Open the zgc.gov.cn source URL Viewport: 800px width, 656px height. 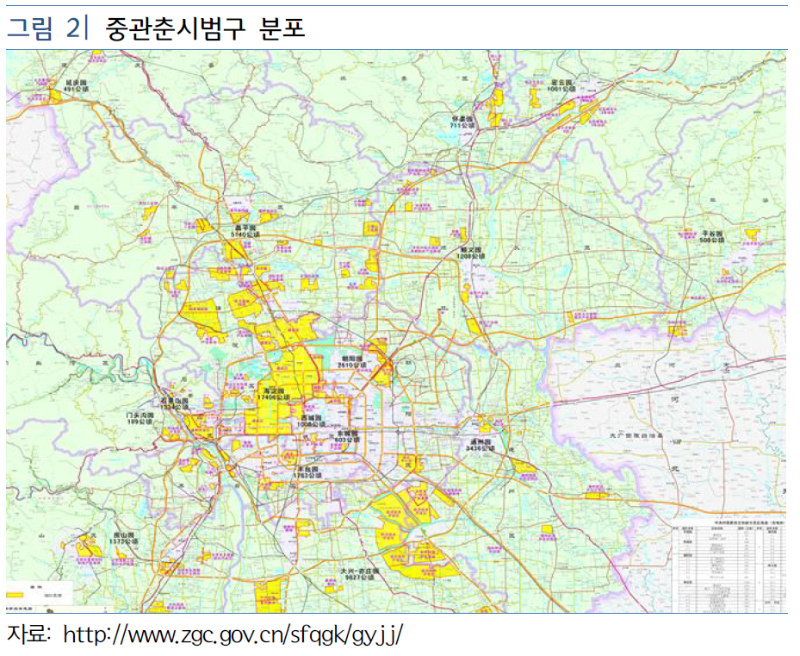tap(232, 634)
